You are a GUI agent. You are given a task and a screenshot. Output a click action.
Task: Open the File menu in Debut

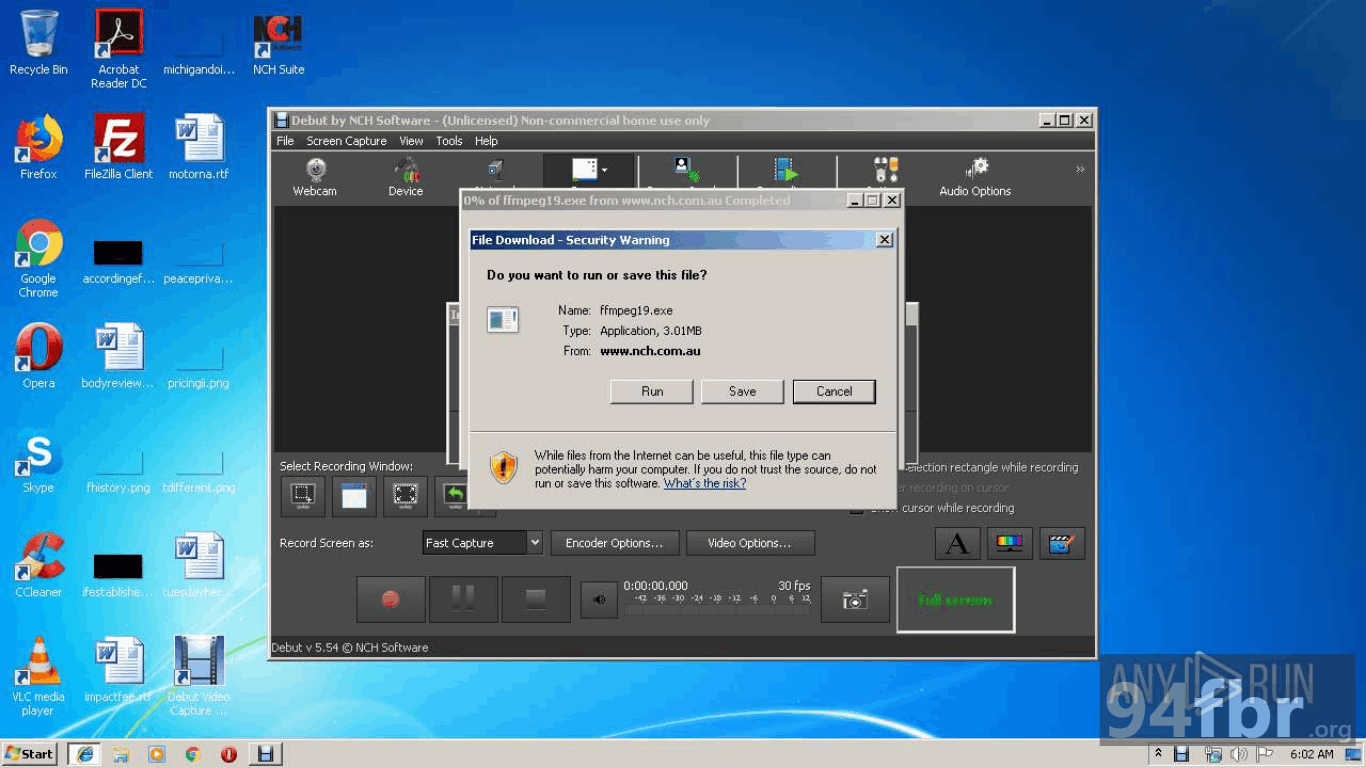pos(285,141)
